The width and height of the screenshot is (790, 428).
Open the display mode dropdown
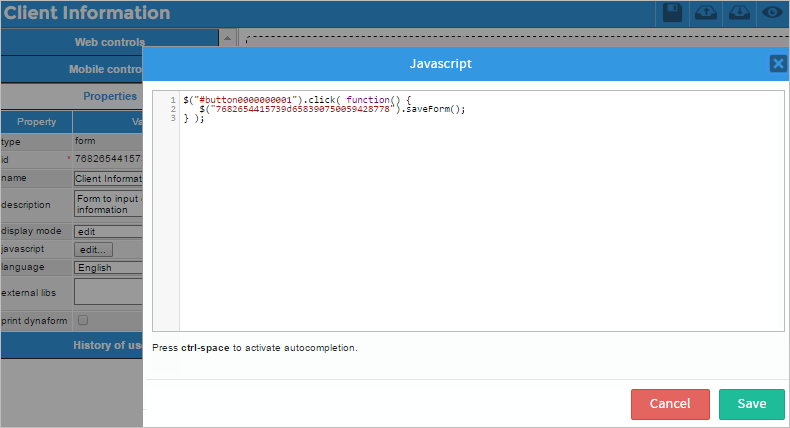[108, 231]
